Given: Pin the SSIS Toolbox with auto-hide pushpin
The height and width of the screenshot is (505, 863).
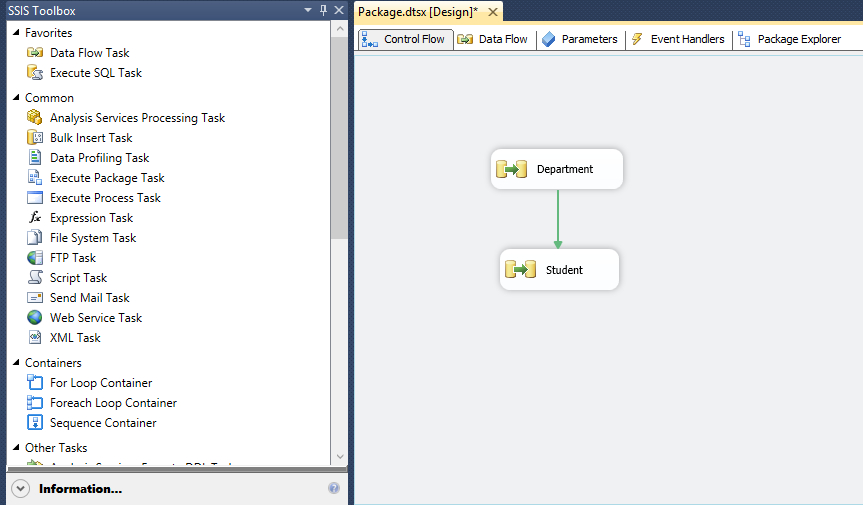Looking at the screenshot, I should 323,10.
